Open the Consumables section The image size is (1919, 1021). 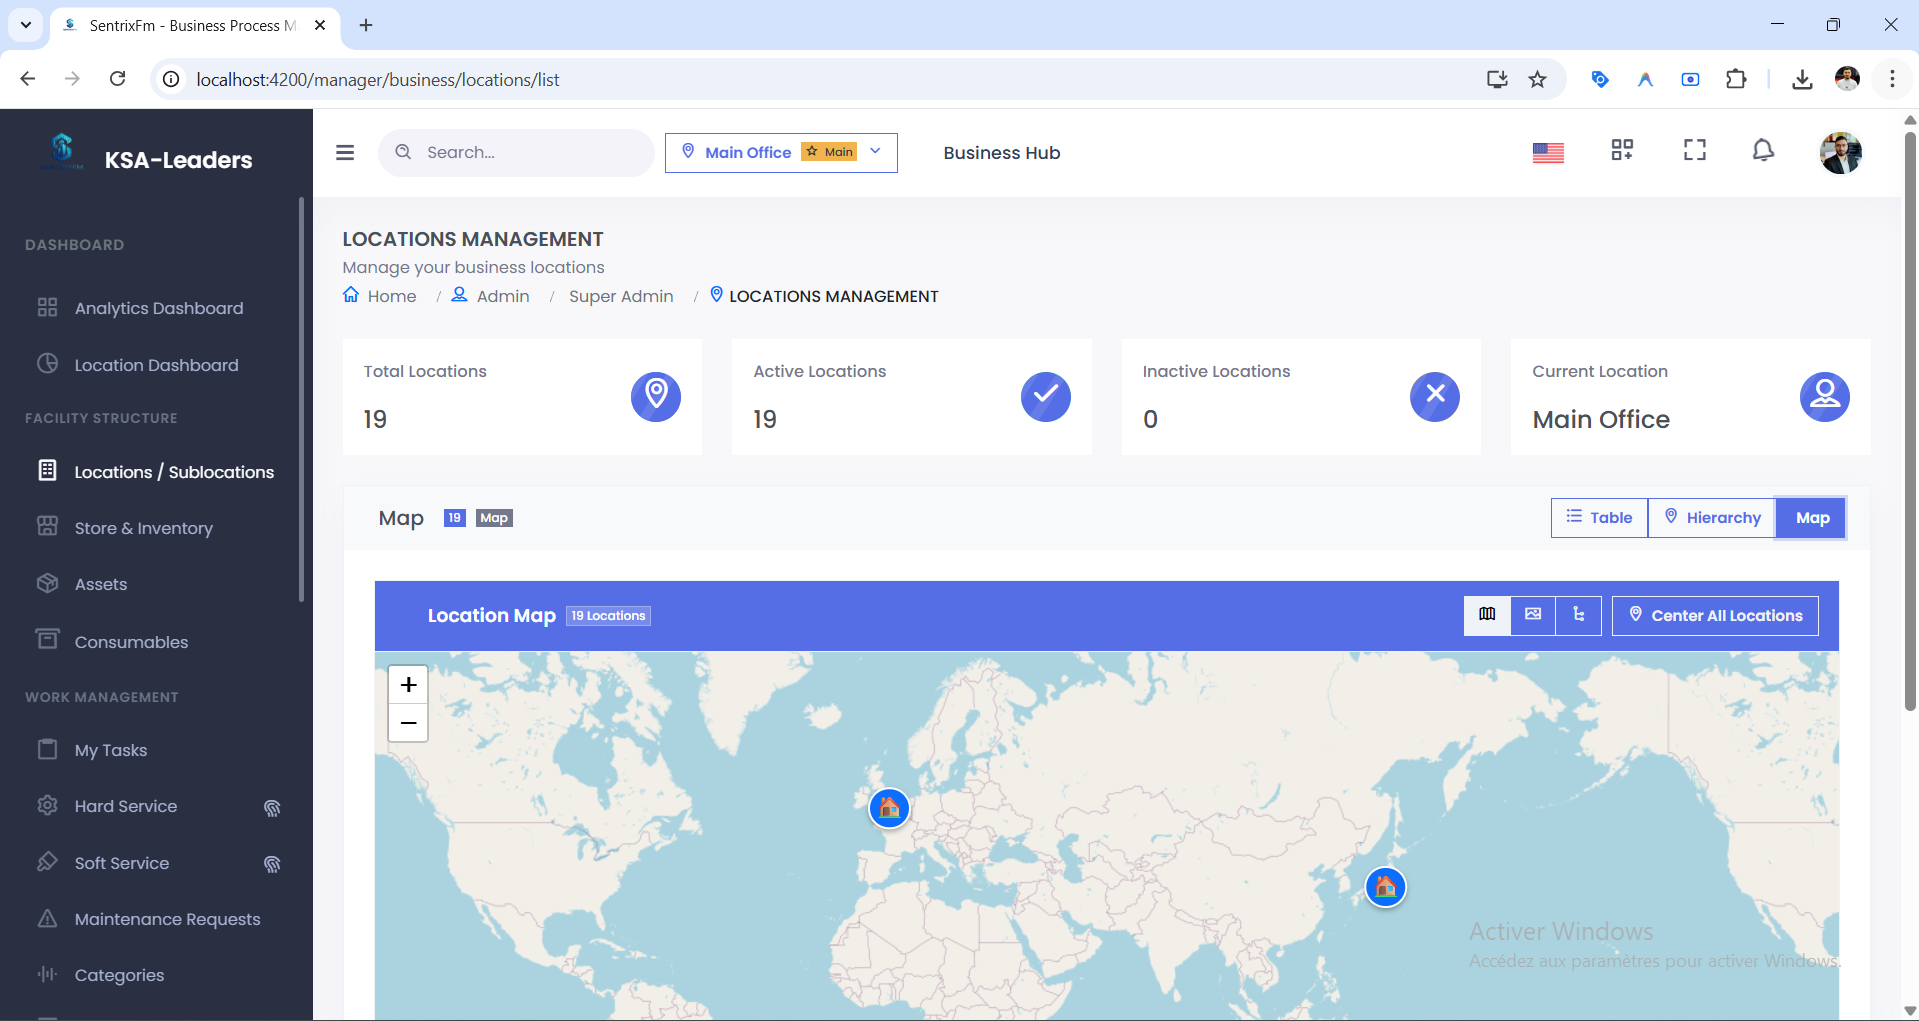coord(131,641)
